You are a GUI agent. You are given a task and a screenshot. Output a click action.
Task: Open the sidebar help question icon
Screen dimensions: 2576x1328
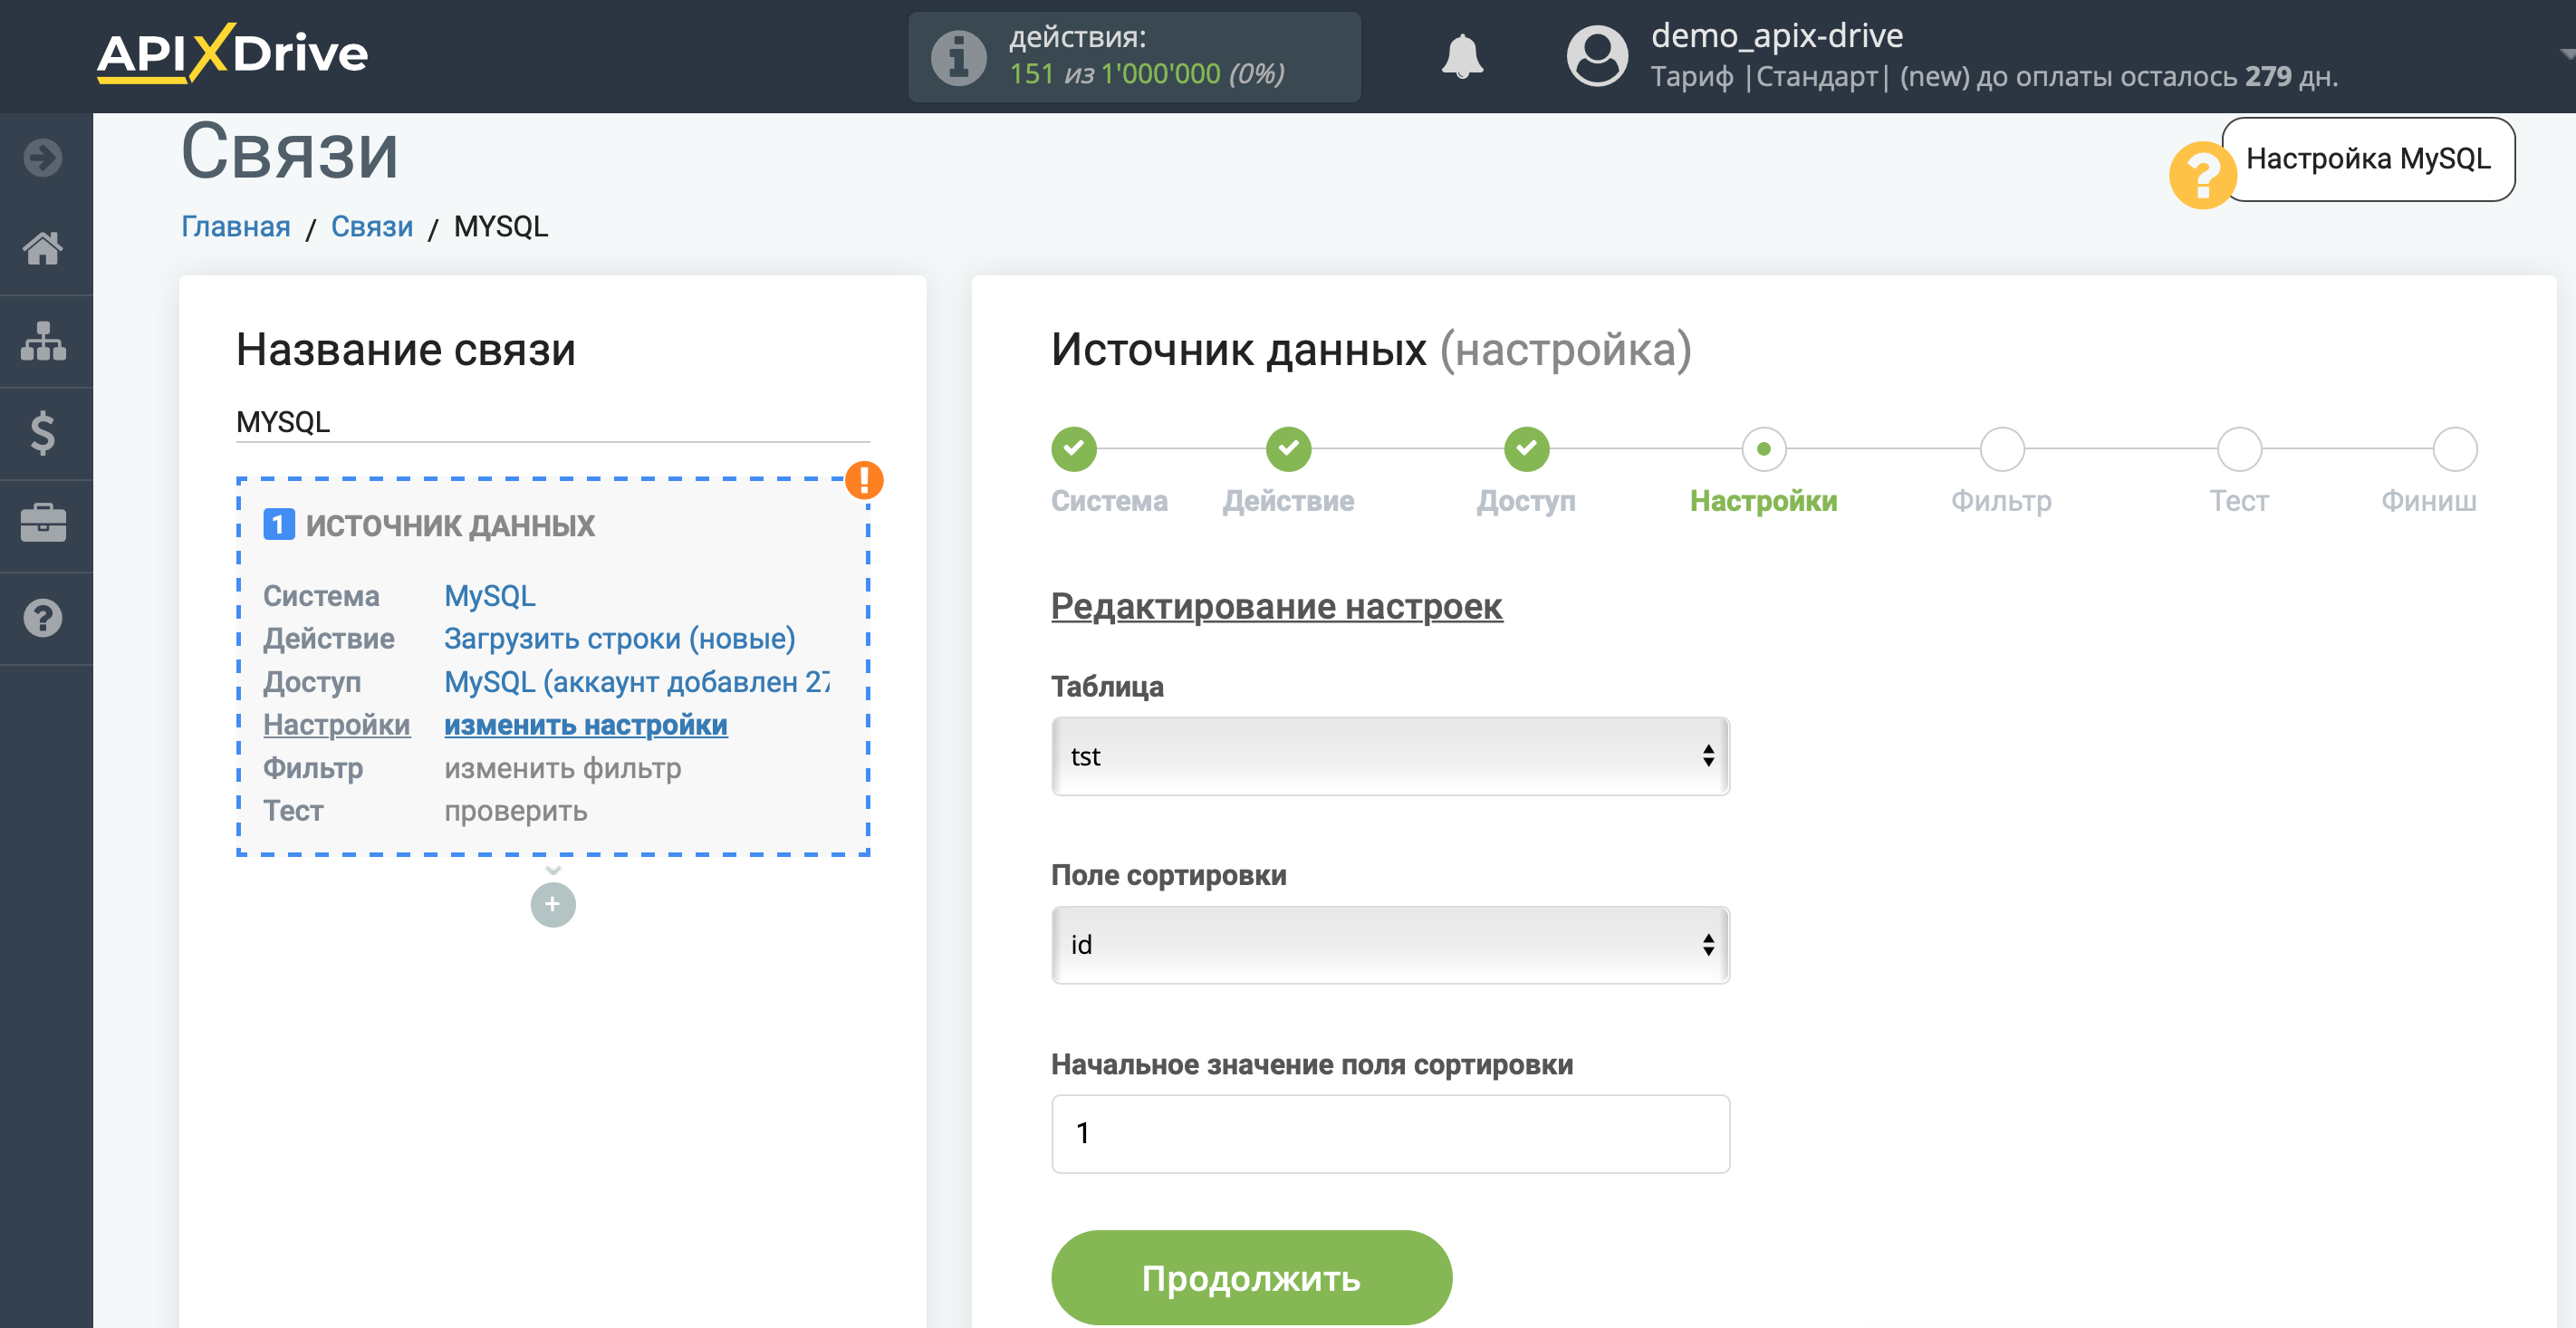pyautogui.click(x=43, y=618)
